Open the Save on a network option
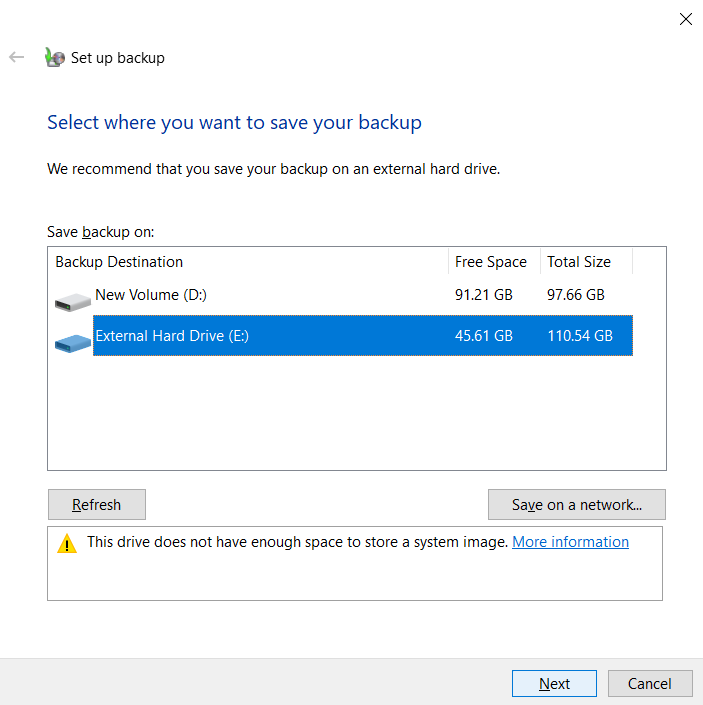 576,505
